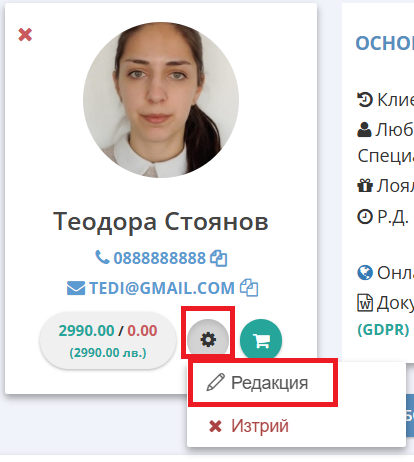The height and width of the screenshot is (462, 414).
Task: Close the client card with red X
Action: [25, 35]
